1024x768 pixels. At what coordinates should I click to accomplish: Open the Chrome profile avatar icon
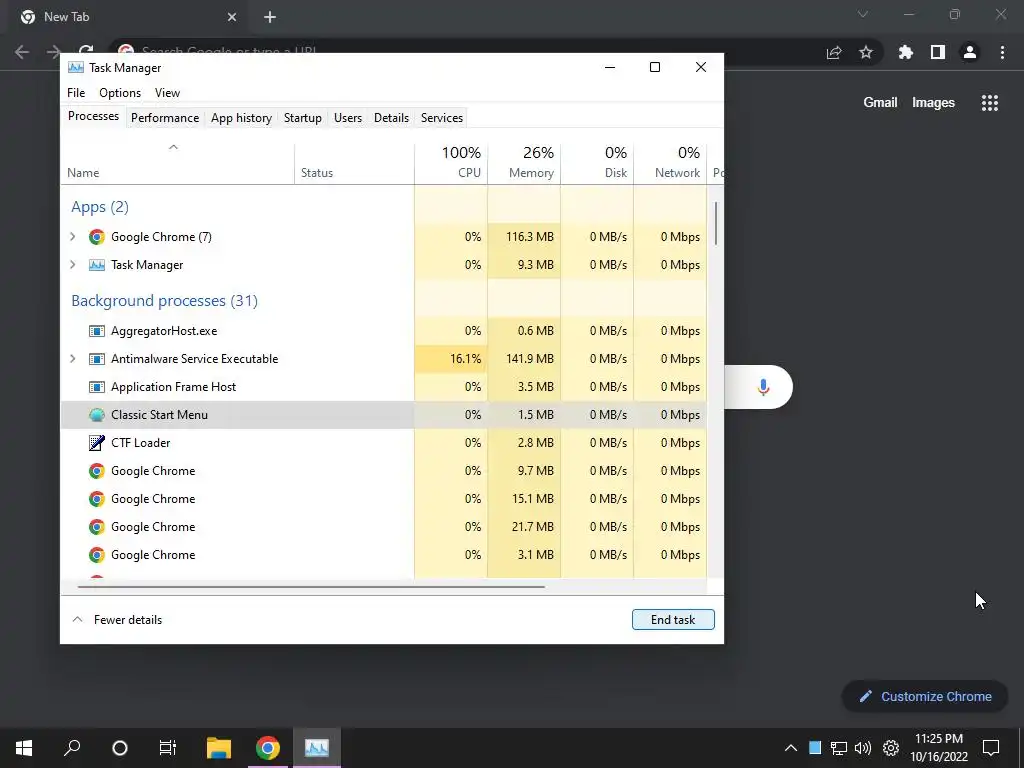coord(970,52)
